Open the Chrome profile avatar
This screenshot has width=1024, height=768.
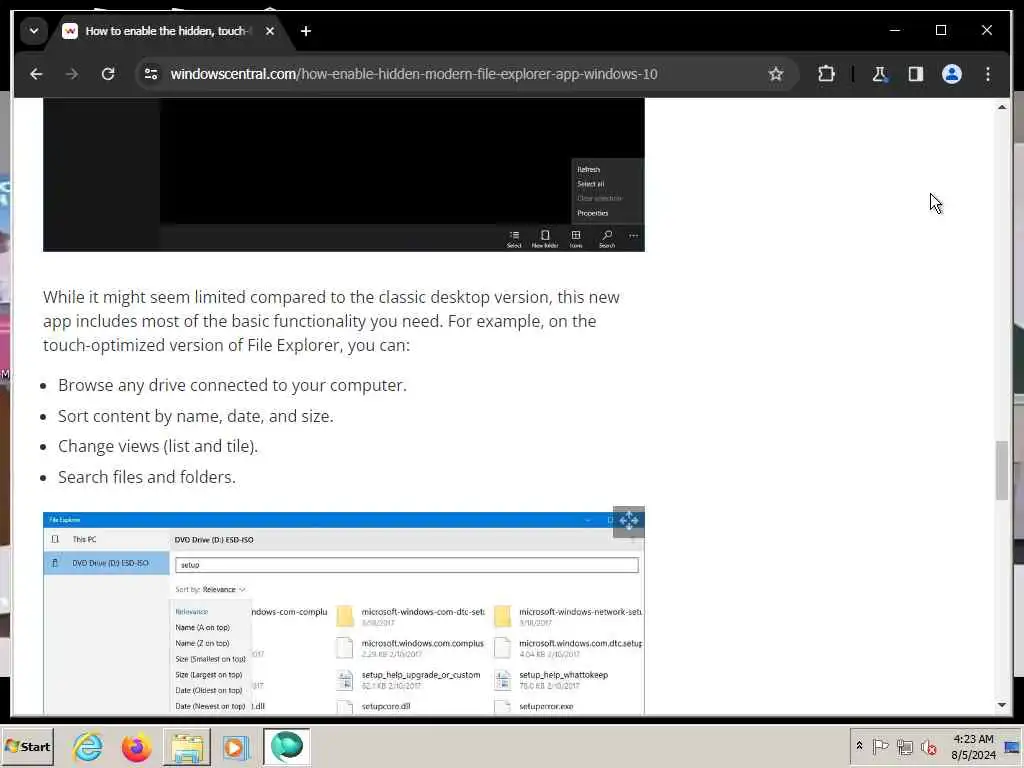click(952, 74)
